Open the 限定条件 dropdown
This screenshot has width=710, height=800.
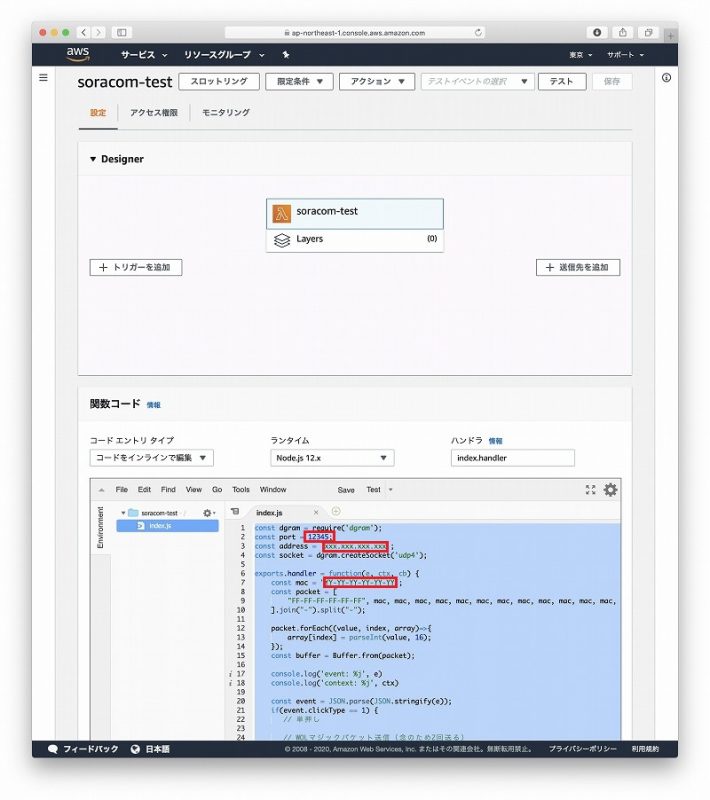299,82
